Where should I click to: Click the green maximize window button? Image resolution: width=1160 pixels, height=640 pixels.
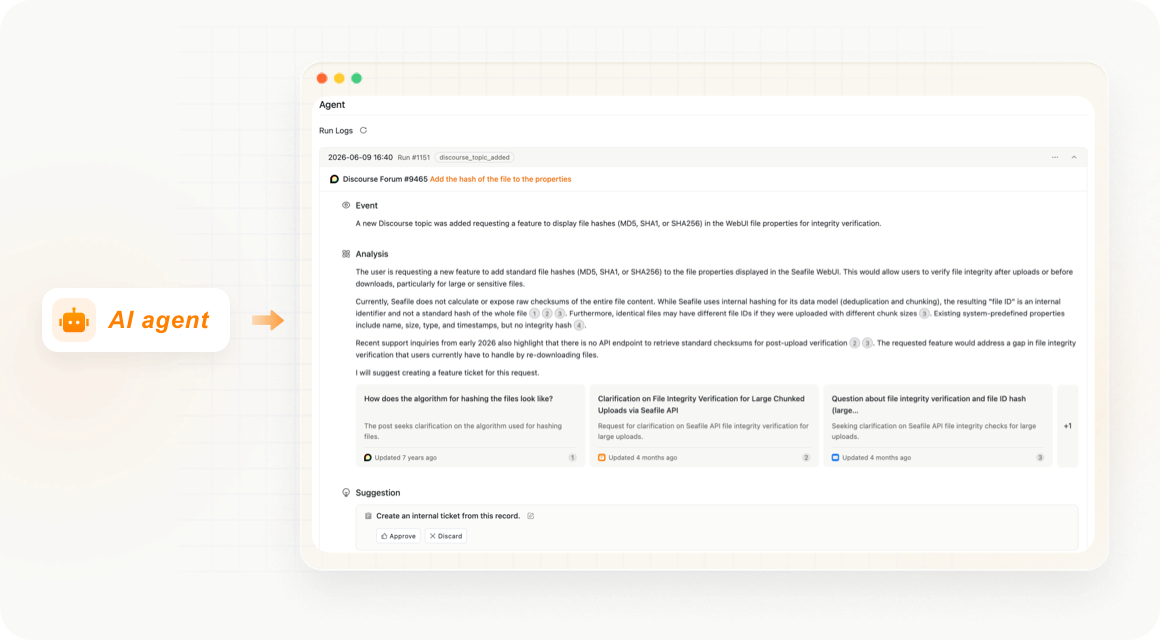357,78
